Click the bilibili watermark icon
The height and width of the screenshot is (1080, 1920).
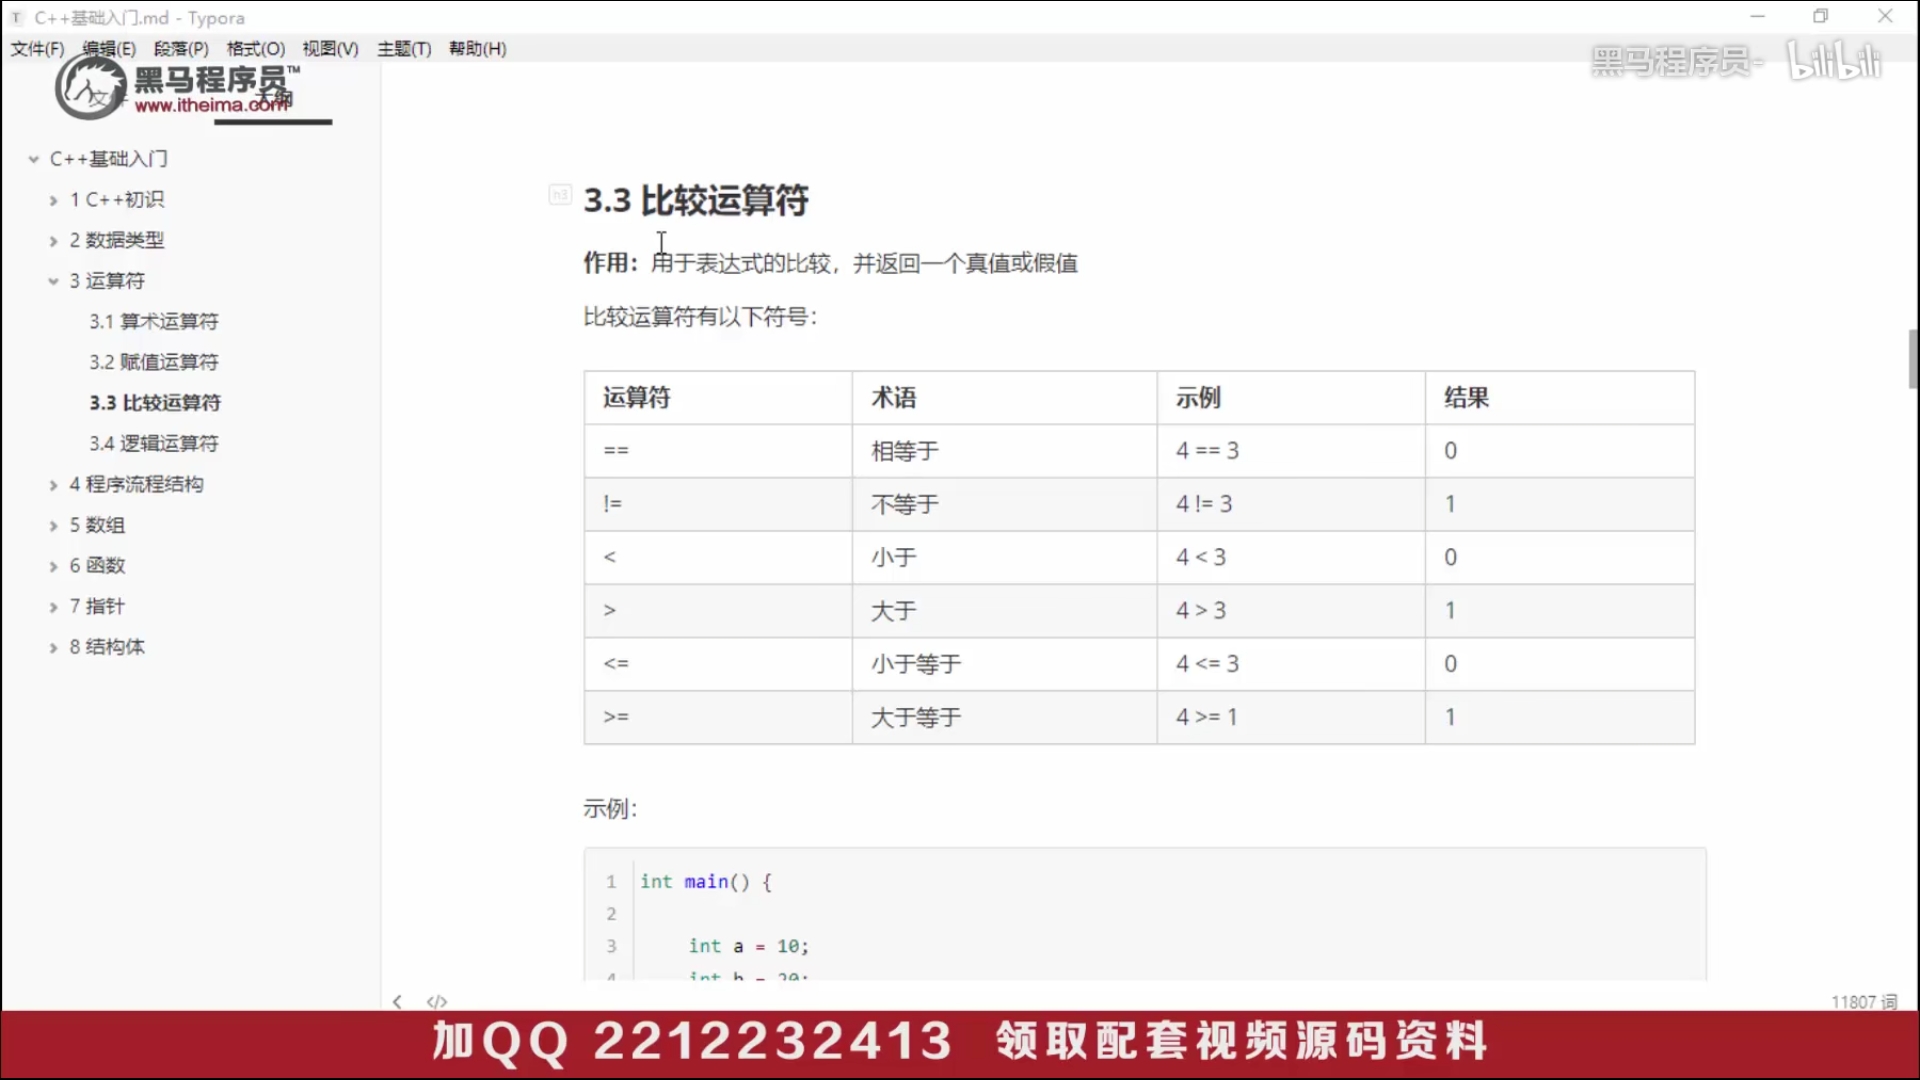[x=1835, y=60]
